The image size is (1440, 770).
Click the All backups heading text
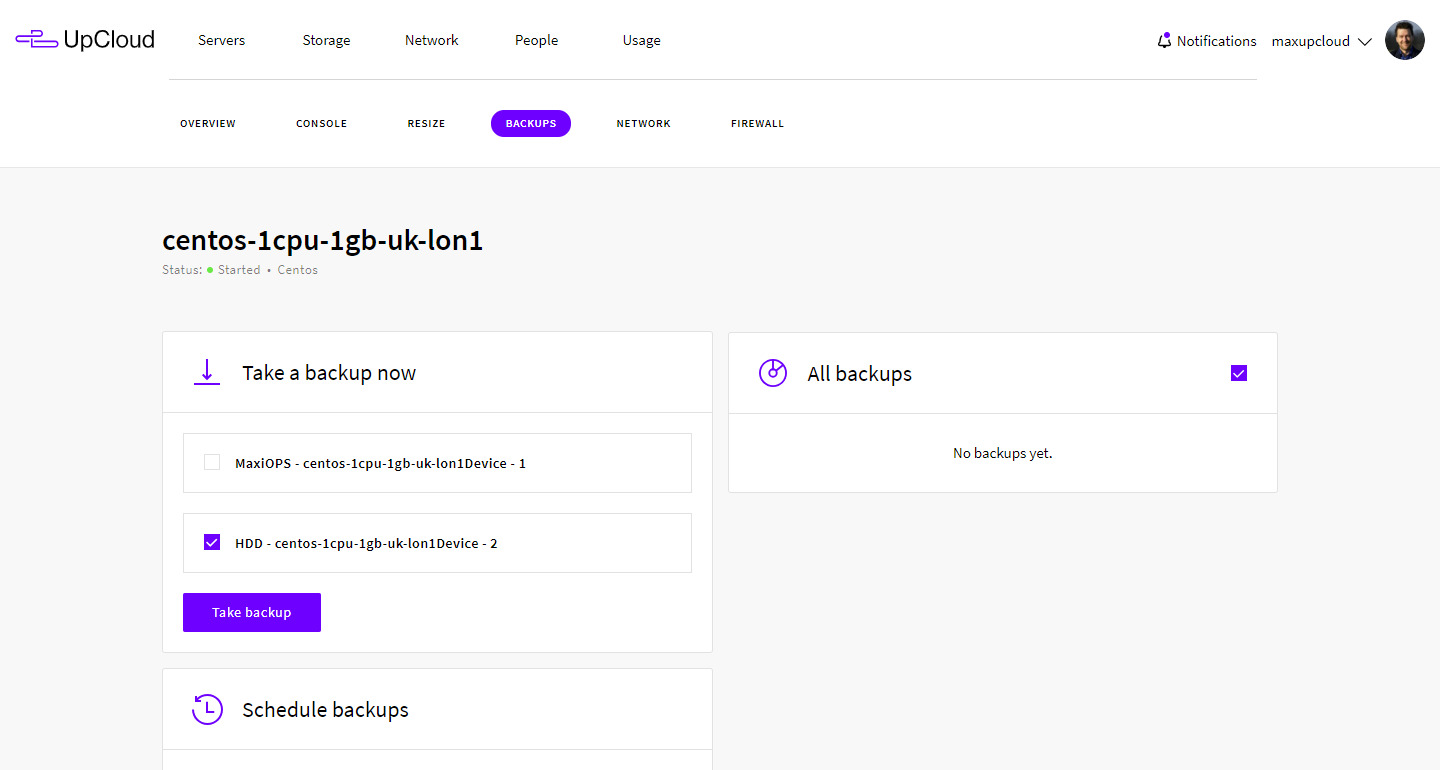pyautogui.click(x=860, y=374)
